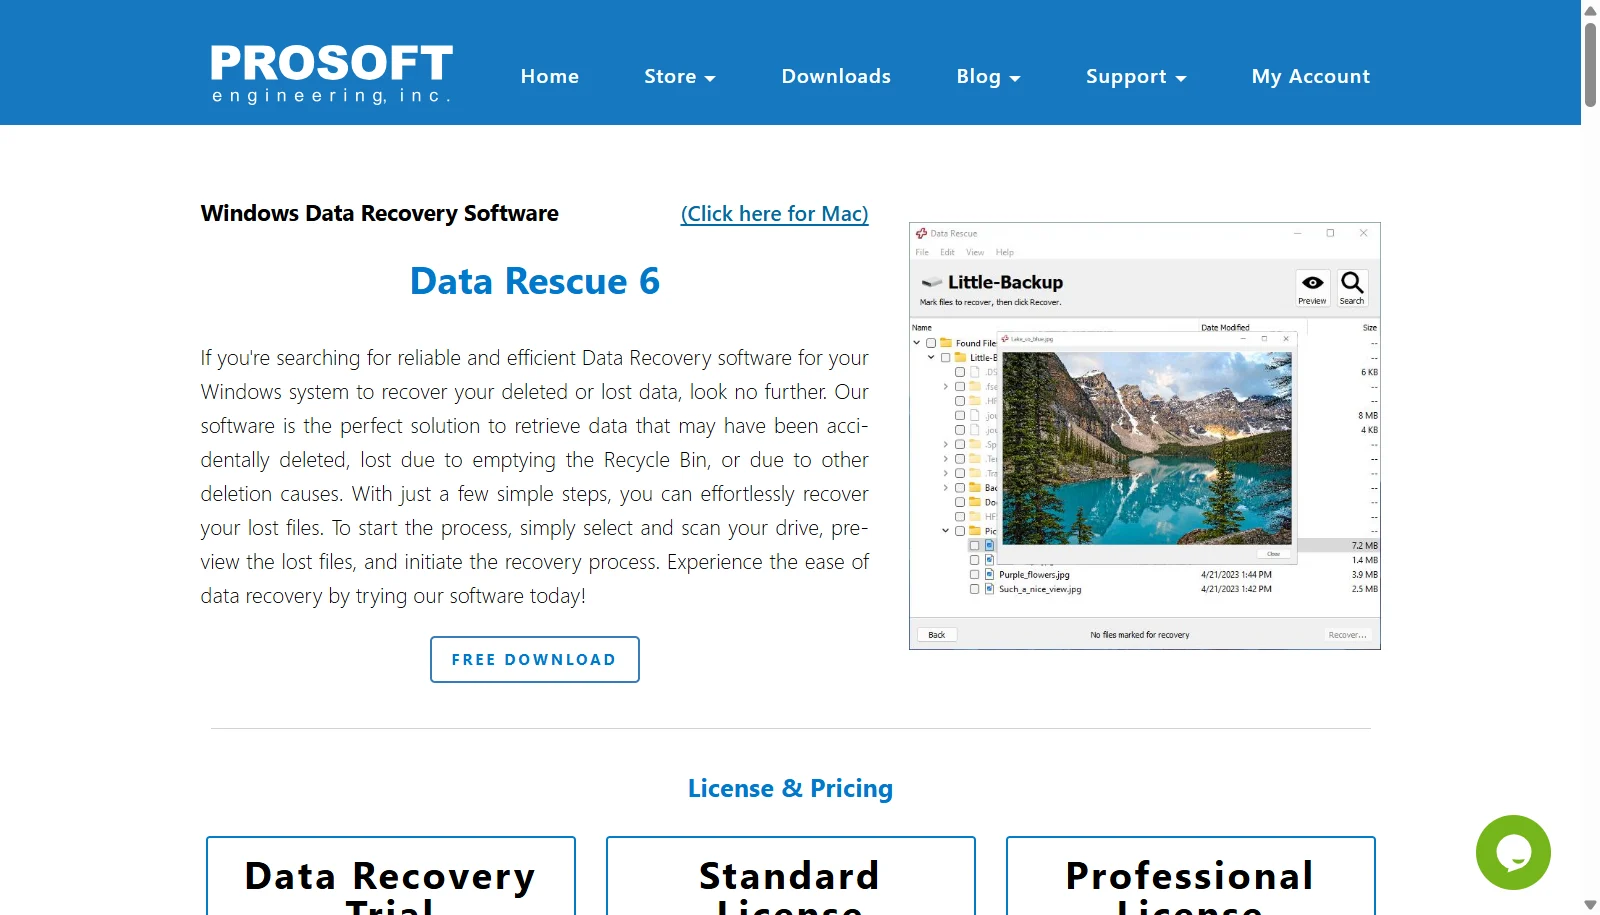
Task: Click the Prosoft Engineering logo
Action: point(331,74)
